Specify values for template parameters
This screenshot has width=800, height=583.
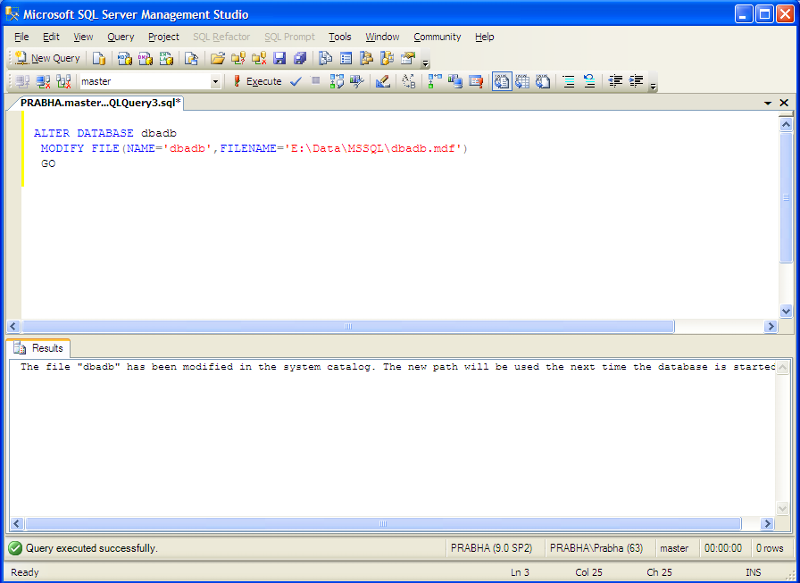point(409,81)
